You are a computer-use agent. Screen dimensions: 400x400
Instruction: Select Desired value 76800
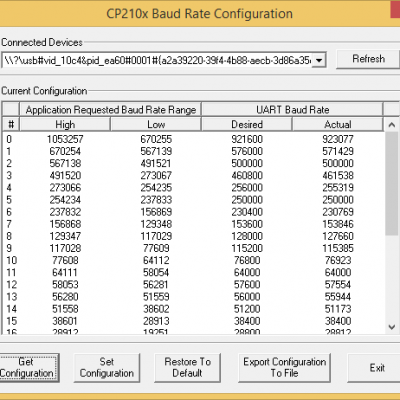tap(247, 260)
